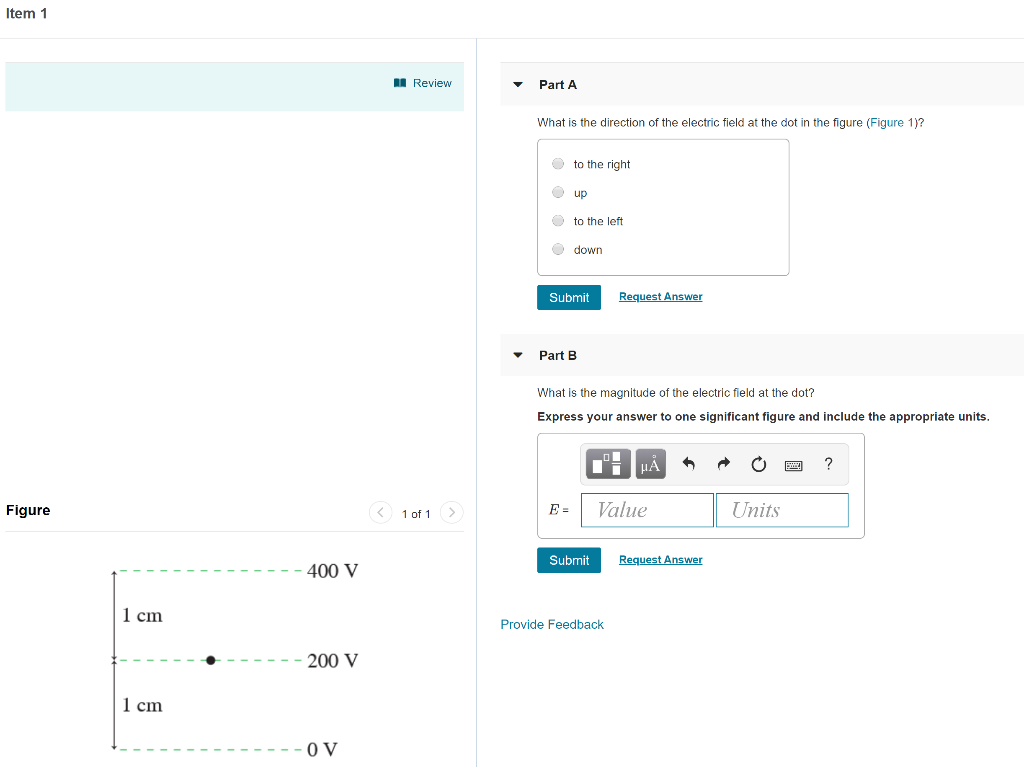Click the Review book icon
The width and height of the screenshot is (1024, 767).
coord(400,83)
